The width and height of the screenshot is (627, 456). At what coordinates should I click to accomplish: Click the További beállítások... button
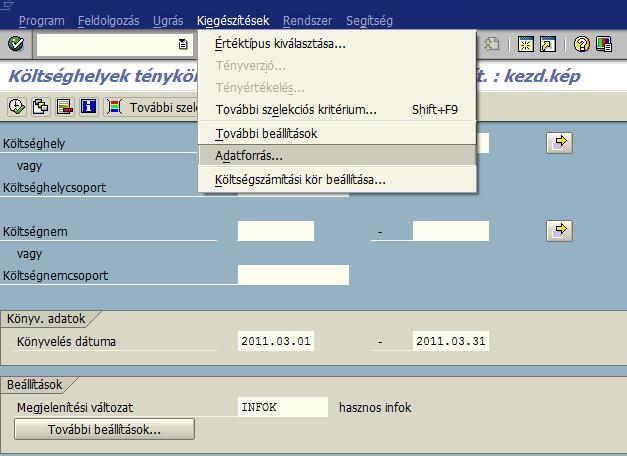tap(104, 429)
